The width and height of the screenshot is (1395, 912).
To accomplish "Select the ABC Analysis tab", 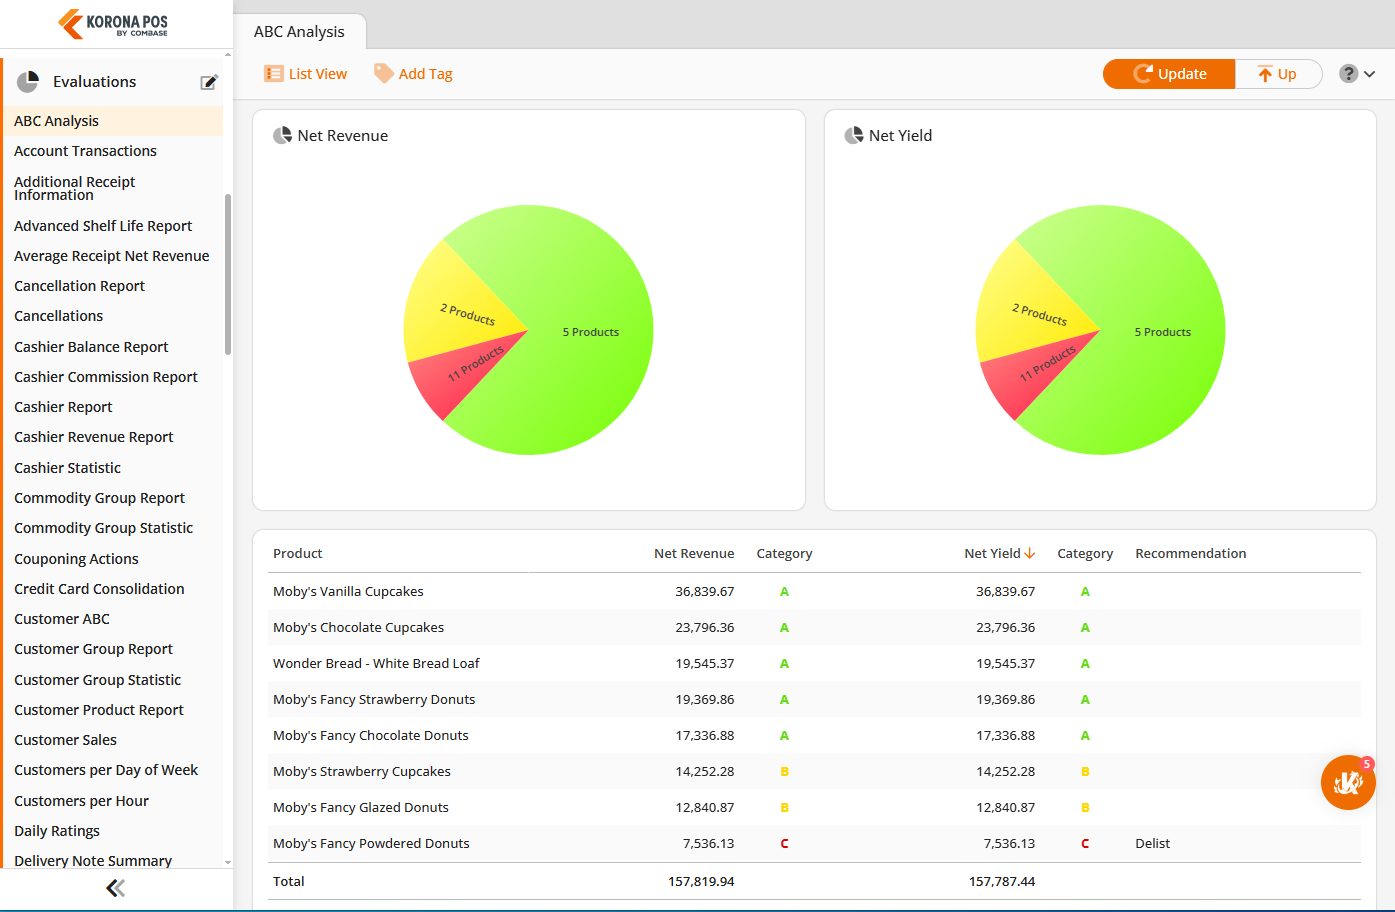I will coord(299,32).
